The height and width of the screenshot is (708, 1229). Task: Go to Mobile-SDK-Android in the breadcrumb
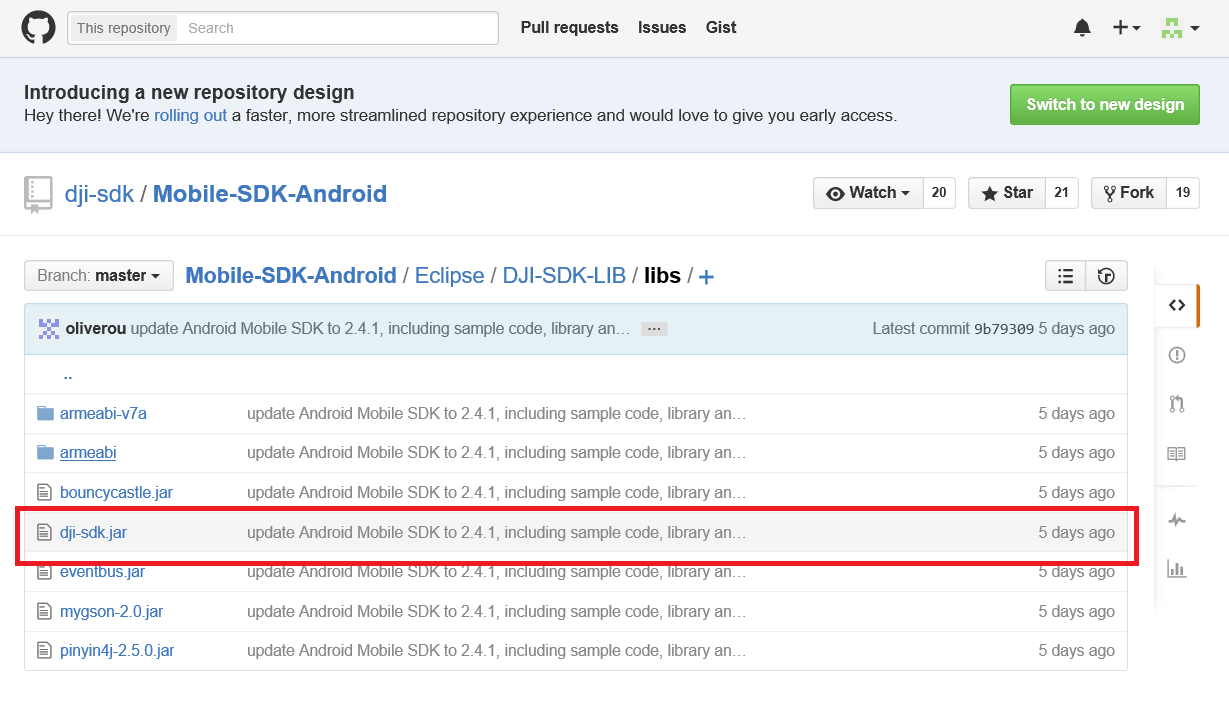click(291, 276)
